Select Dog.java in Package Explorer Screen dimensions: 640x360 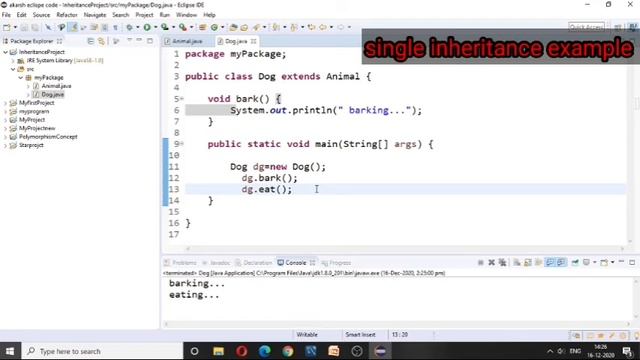(48, 94)
